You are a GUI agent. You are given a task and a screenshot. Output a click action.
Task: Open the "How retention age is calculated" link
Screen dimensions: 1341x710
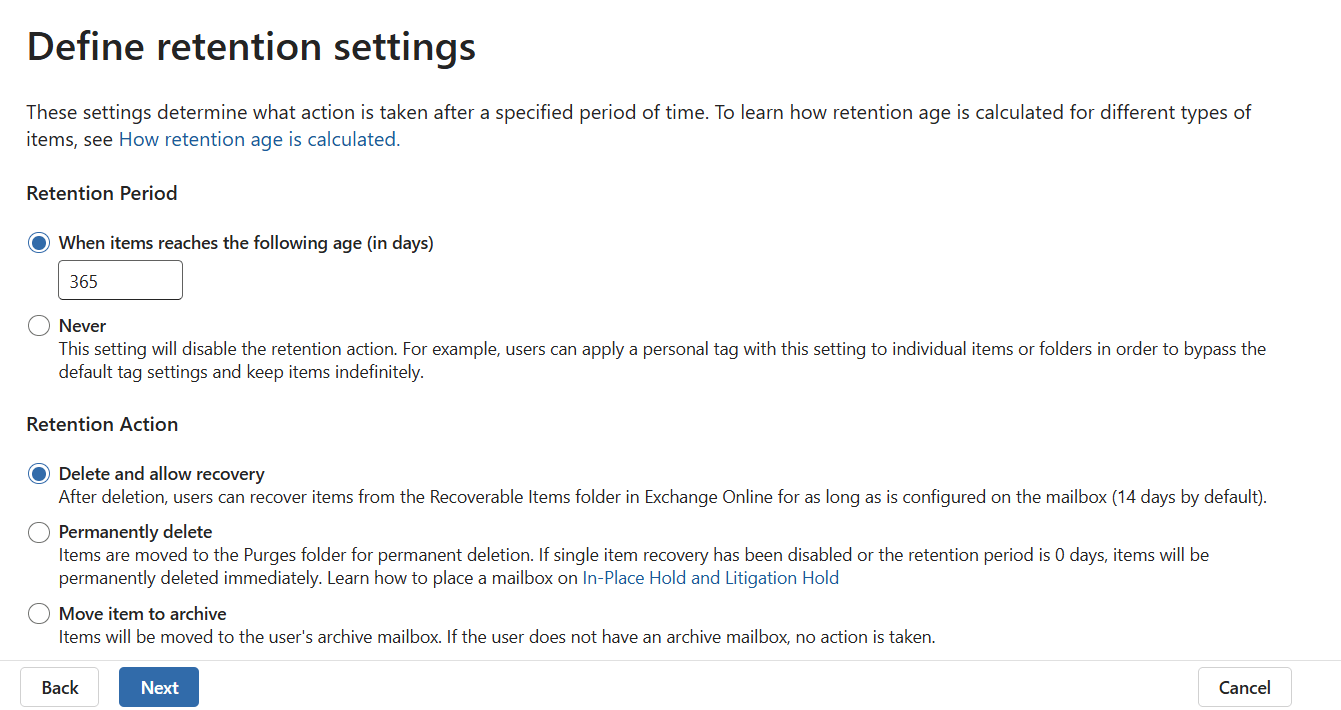coord(258,139)
